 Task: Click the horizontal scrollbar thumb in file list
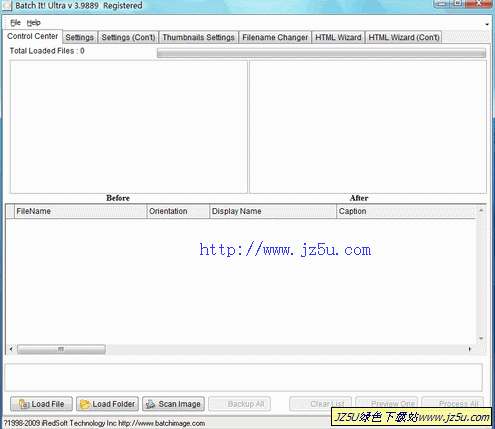coord(61,349)
